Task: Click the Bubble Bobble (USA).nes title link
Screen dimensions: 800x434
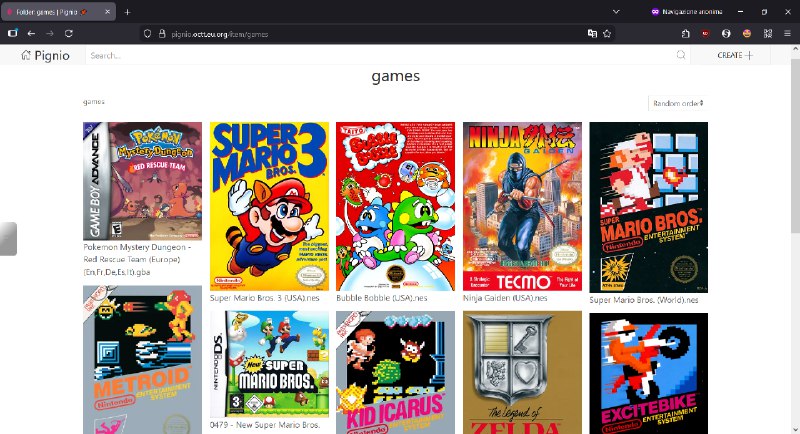Action: coord(381,298)
